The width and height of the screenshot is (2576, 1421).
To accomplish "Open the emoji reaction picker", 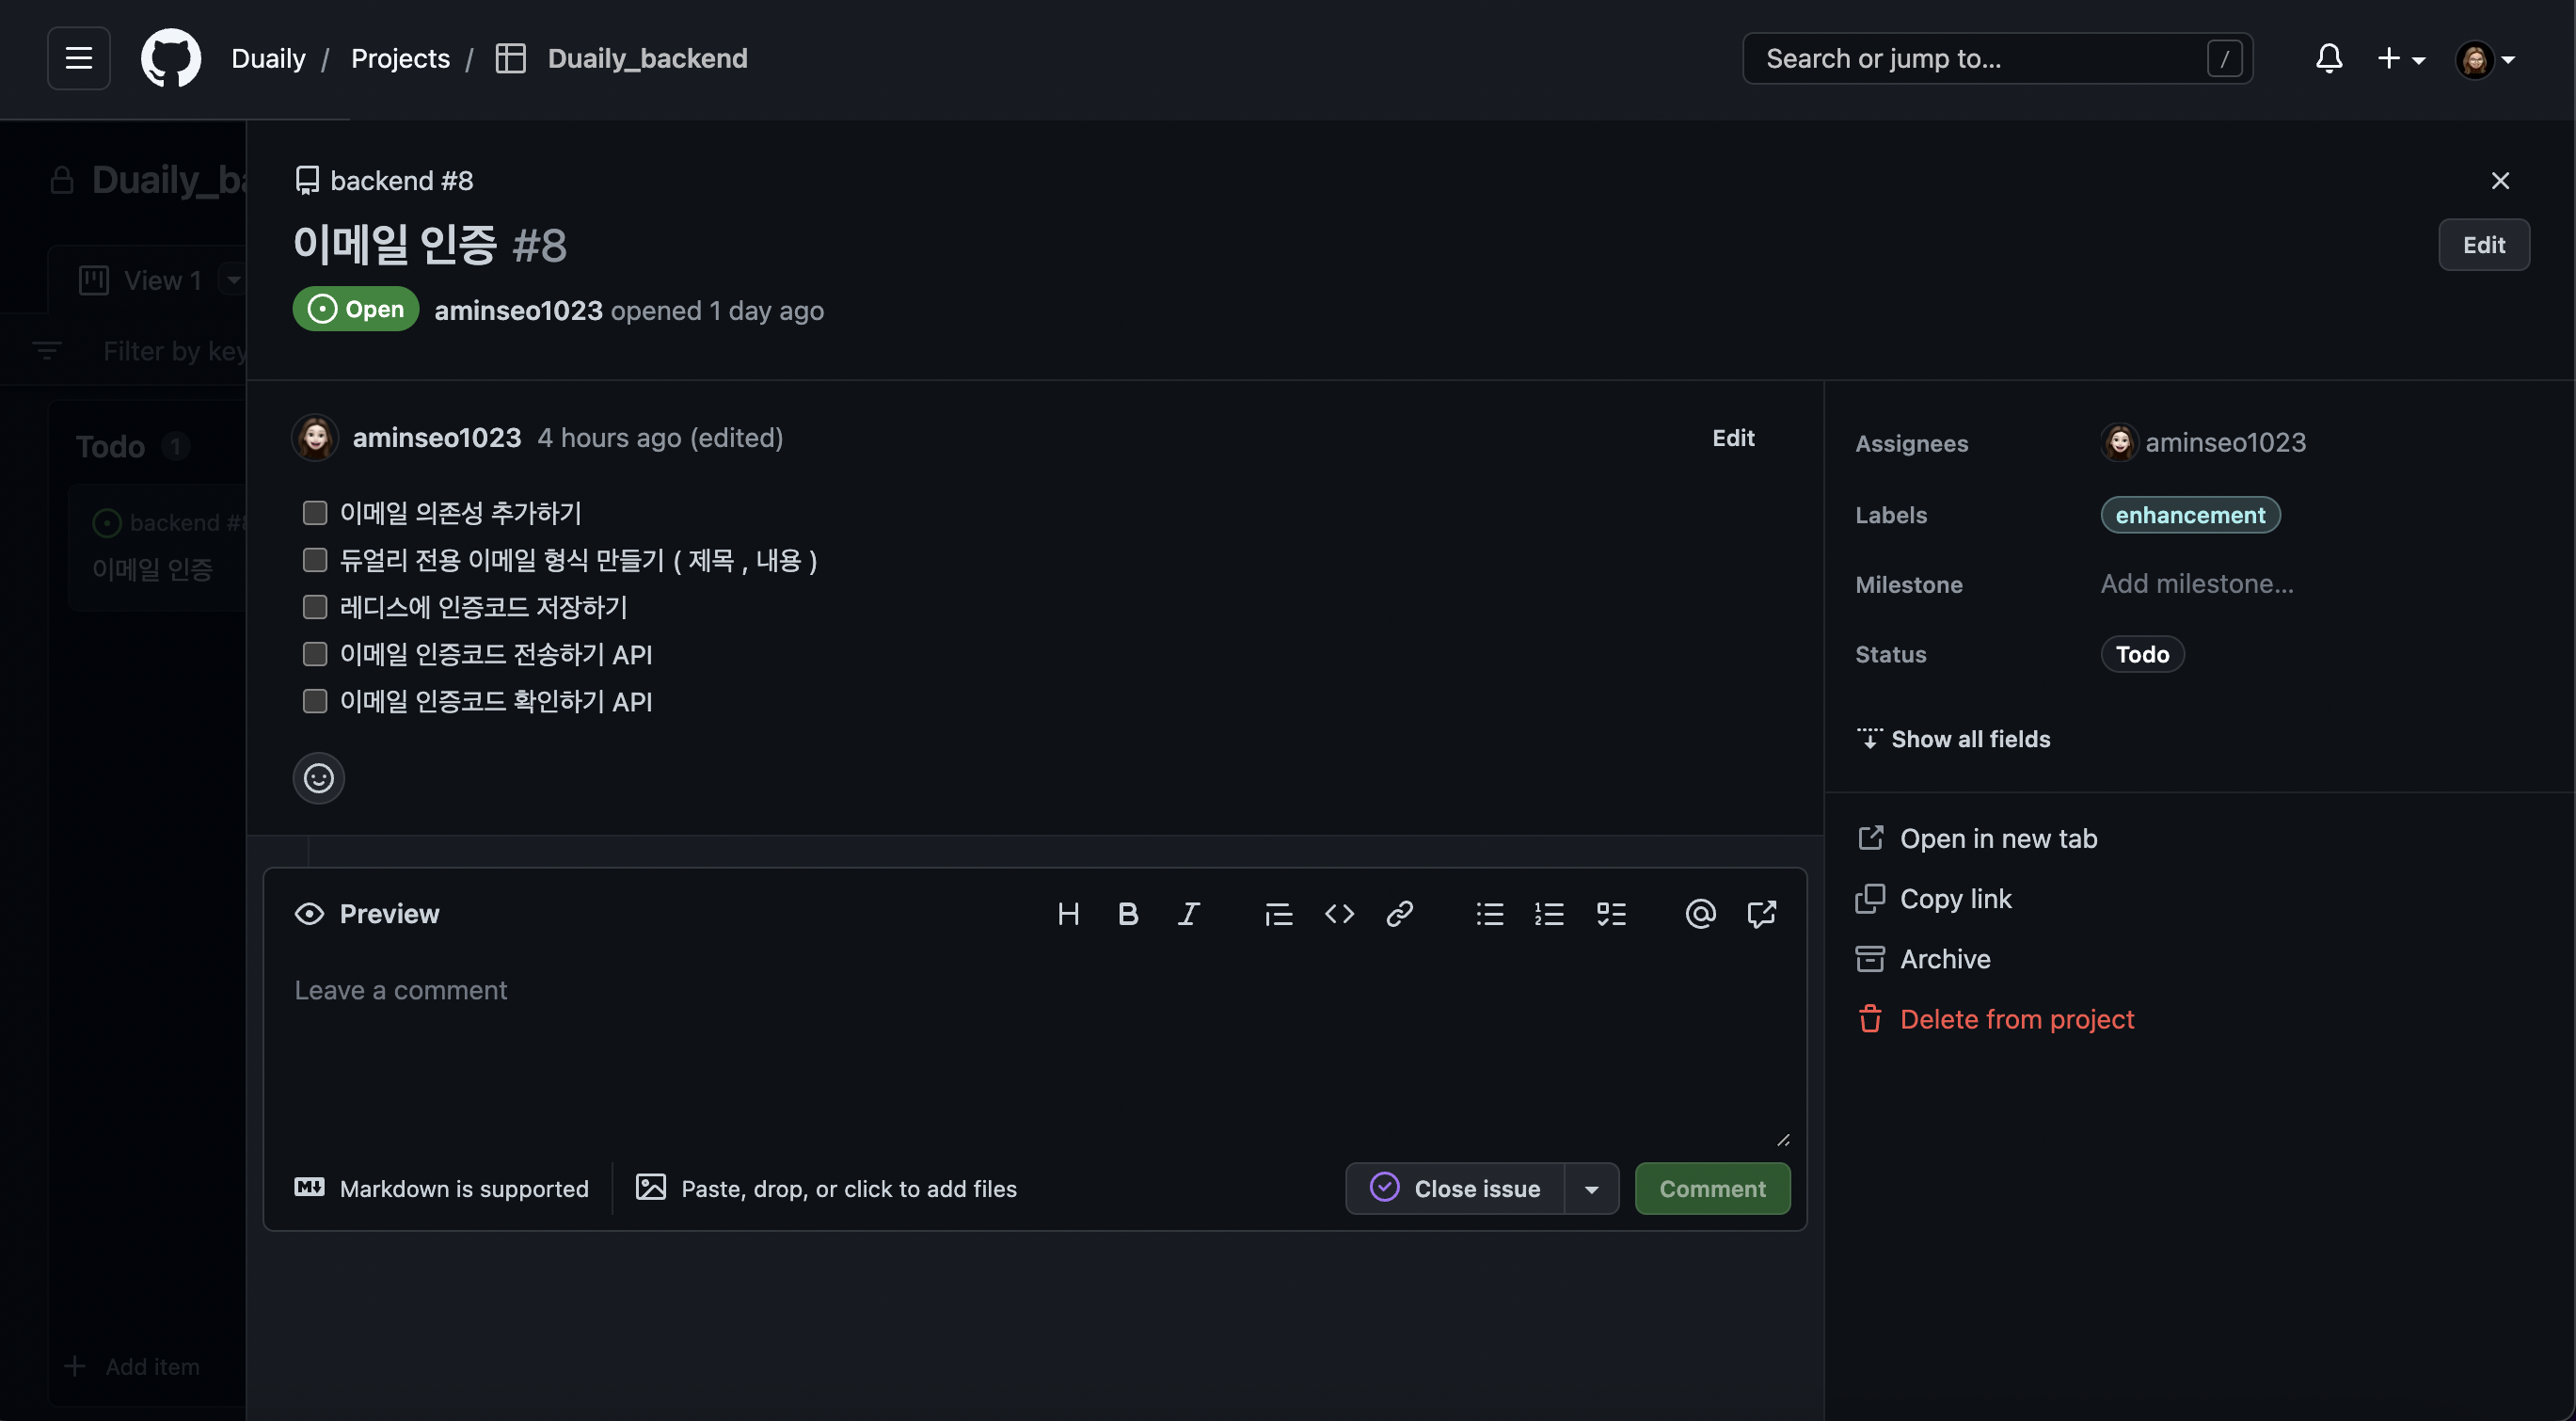I will pos(318,778).
